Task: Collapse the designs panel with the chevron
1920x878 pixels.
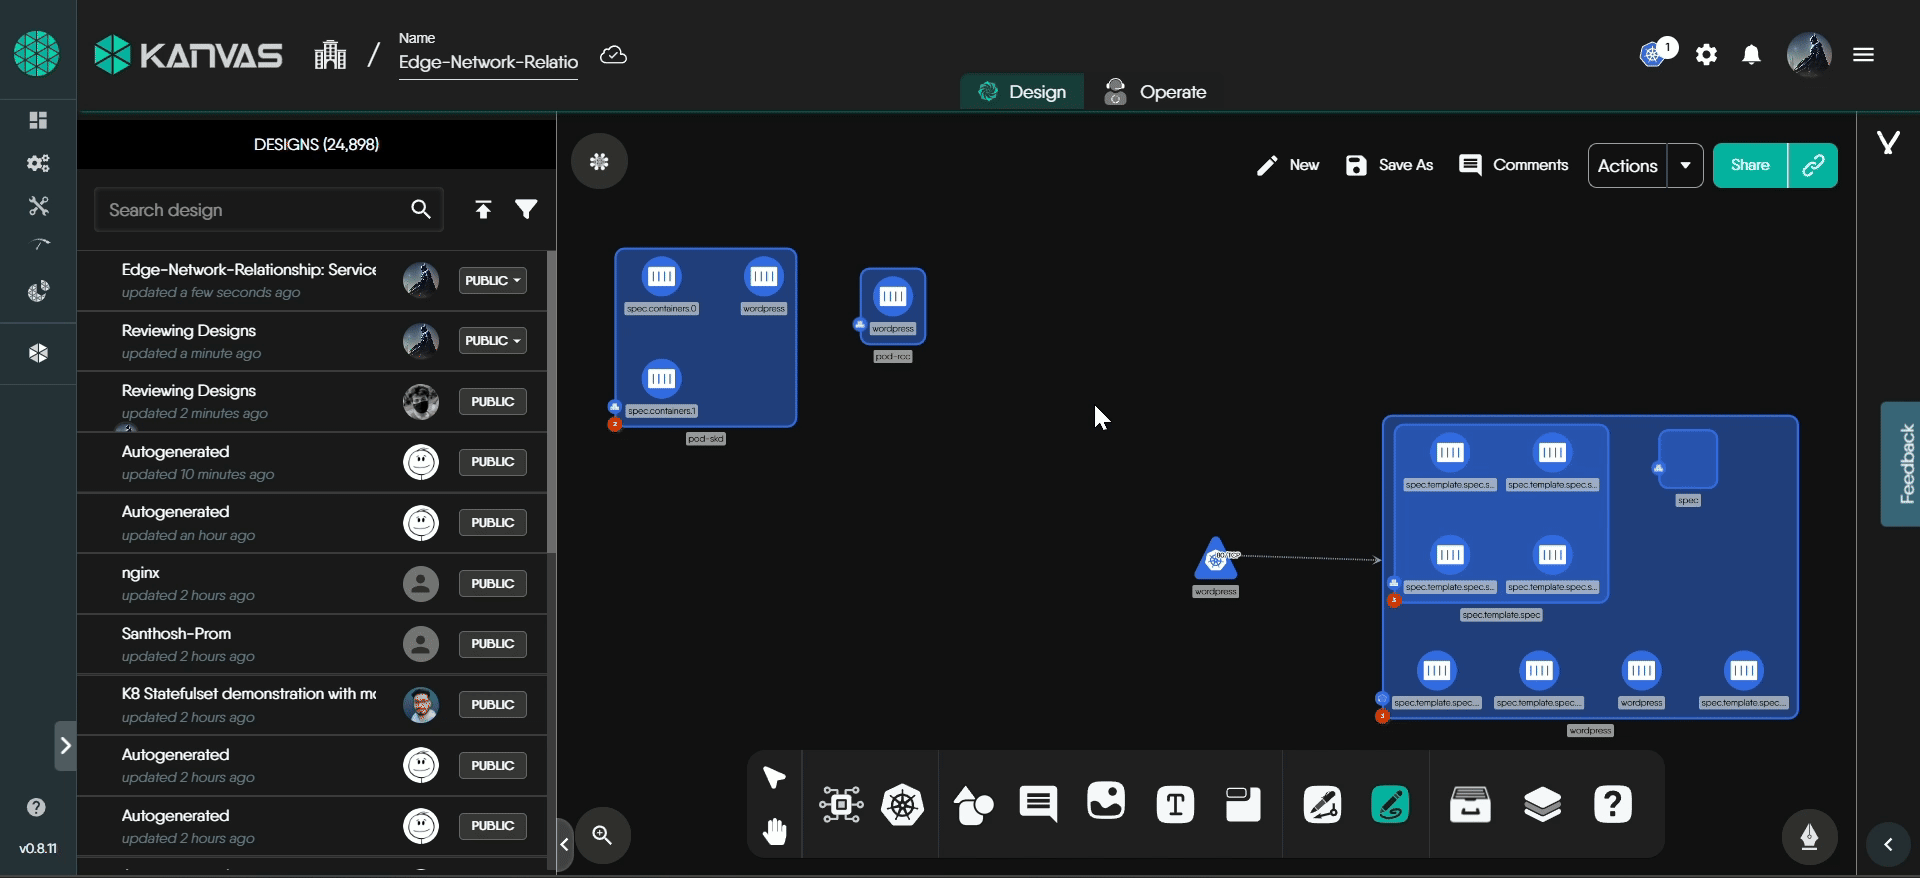Action: click(x=564, y=845)
